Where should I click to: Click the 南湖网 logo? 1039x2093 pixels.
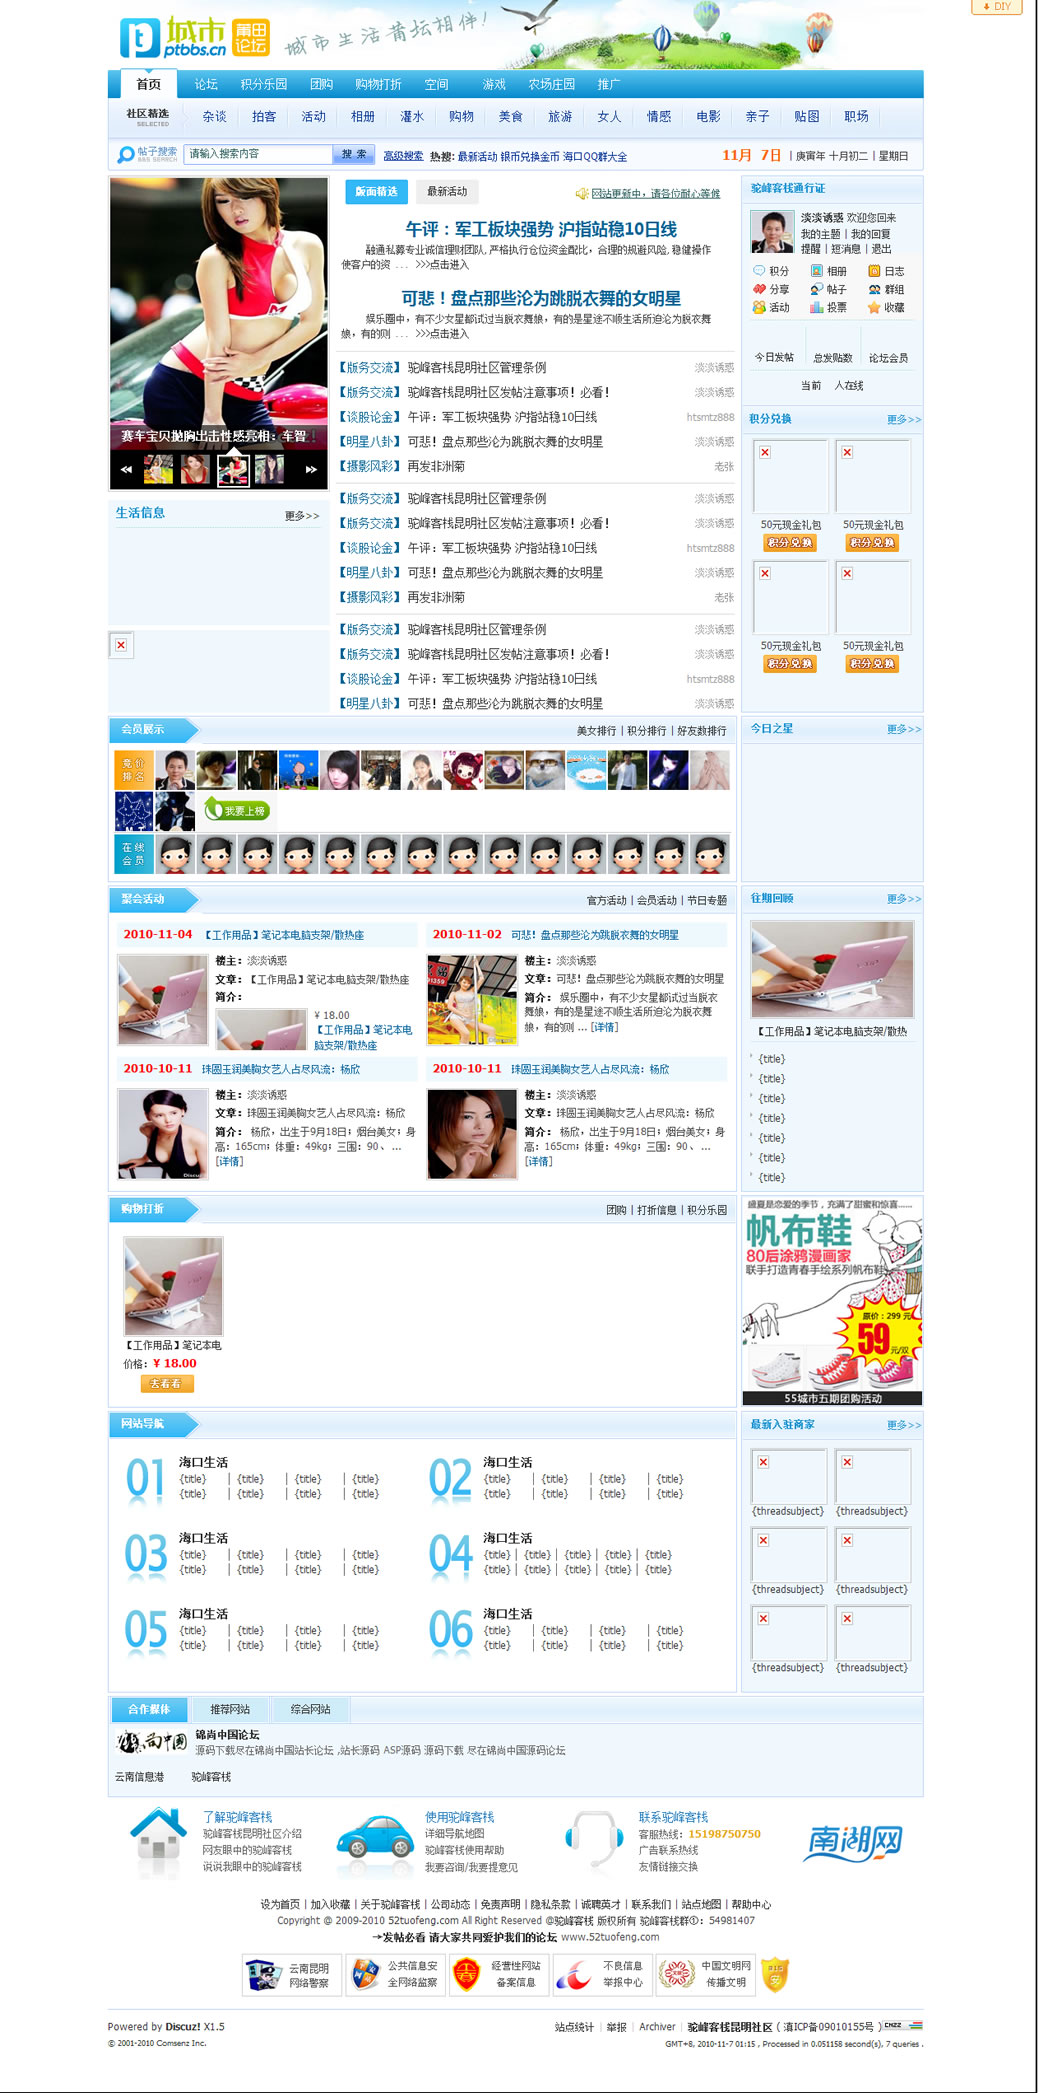coord(855,1841)
